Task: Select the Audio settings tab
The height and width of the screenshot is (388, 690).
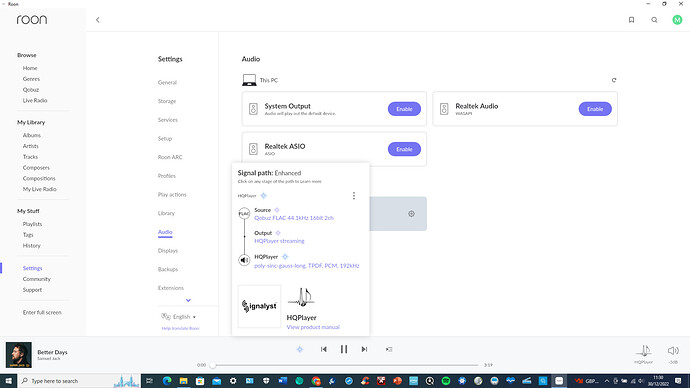Action: (165, 232)
